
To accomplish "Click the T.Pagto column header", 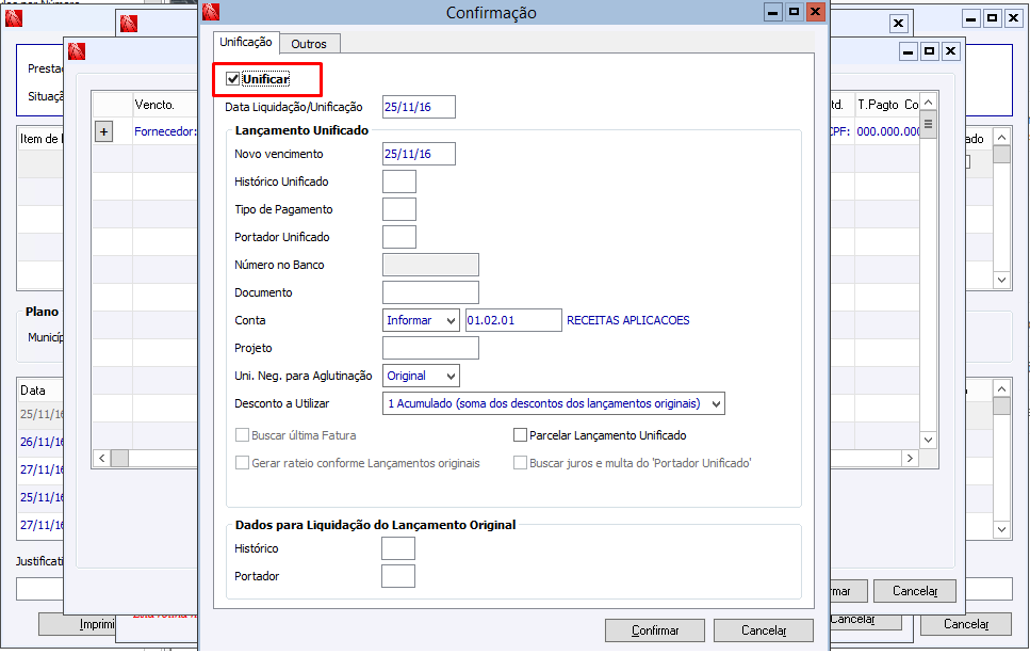I will (878, 104).
